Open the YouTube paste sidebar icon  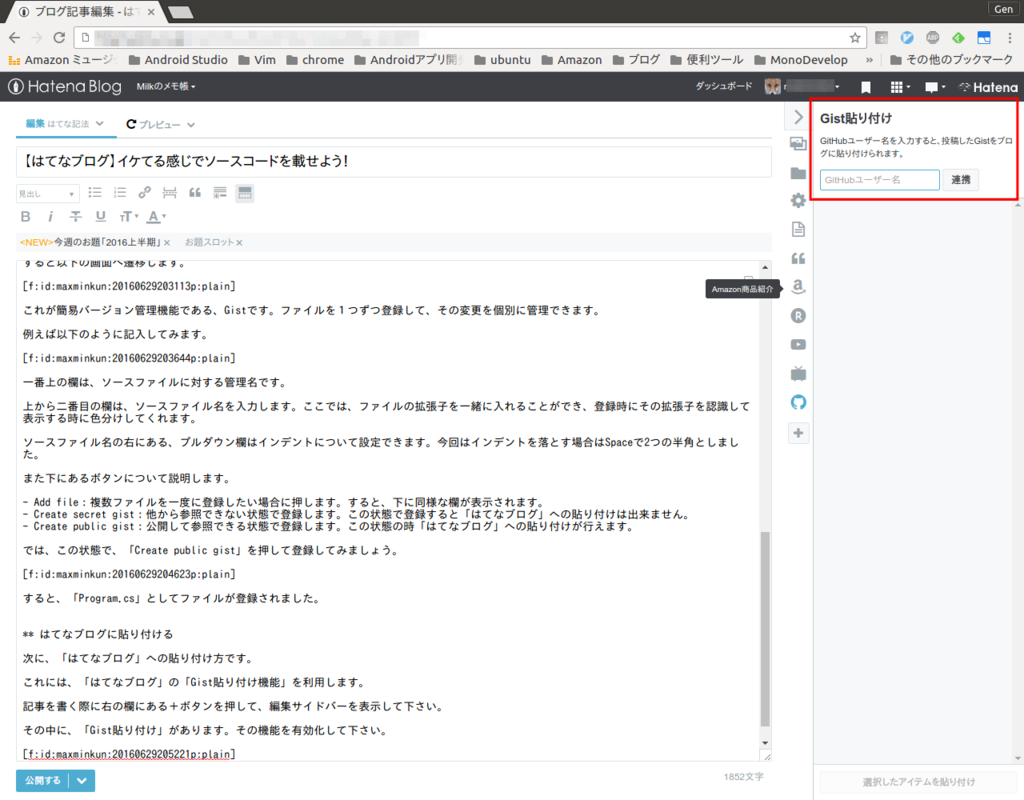pyautogui.click(x=798, y=345)
